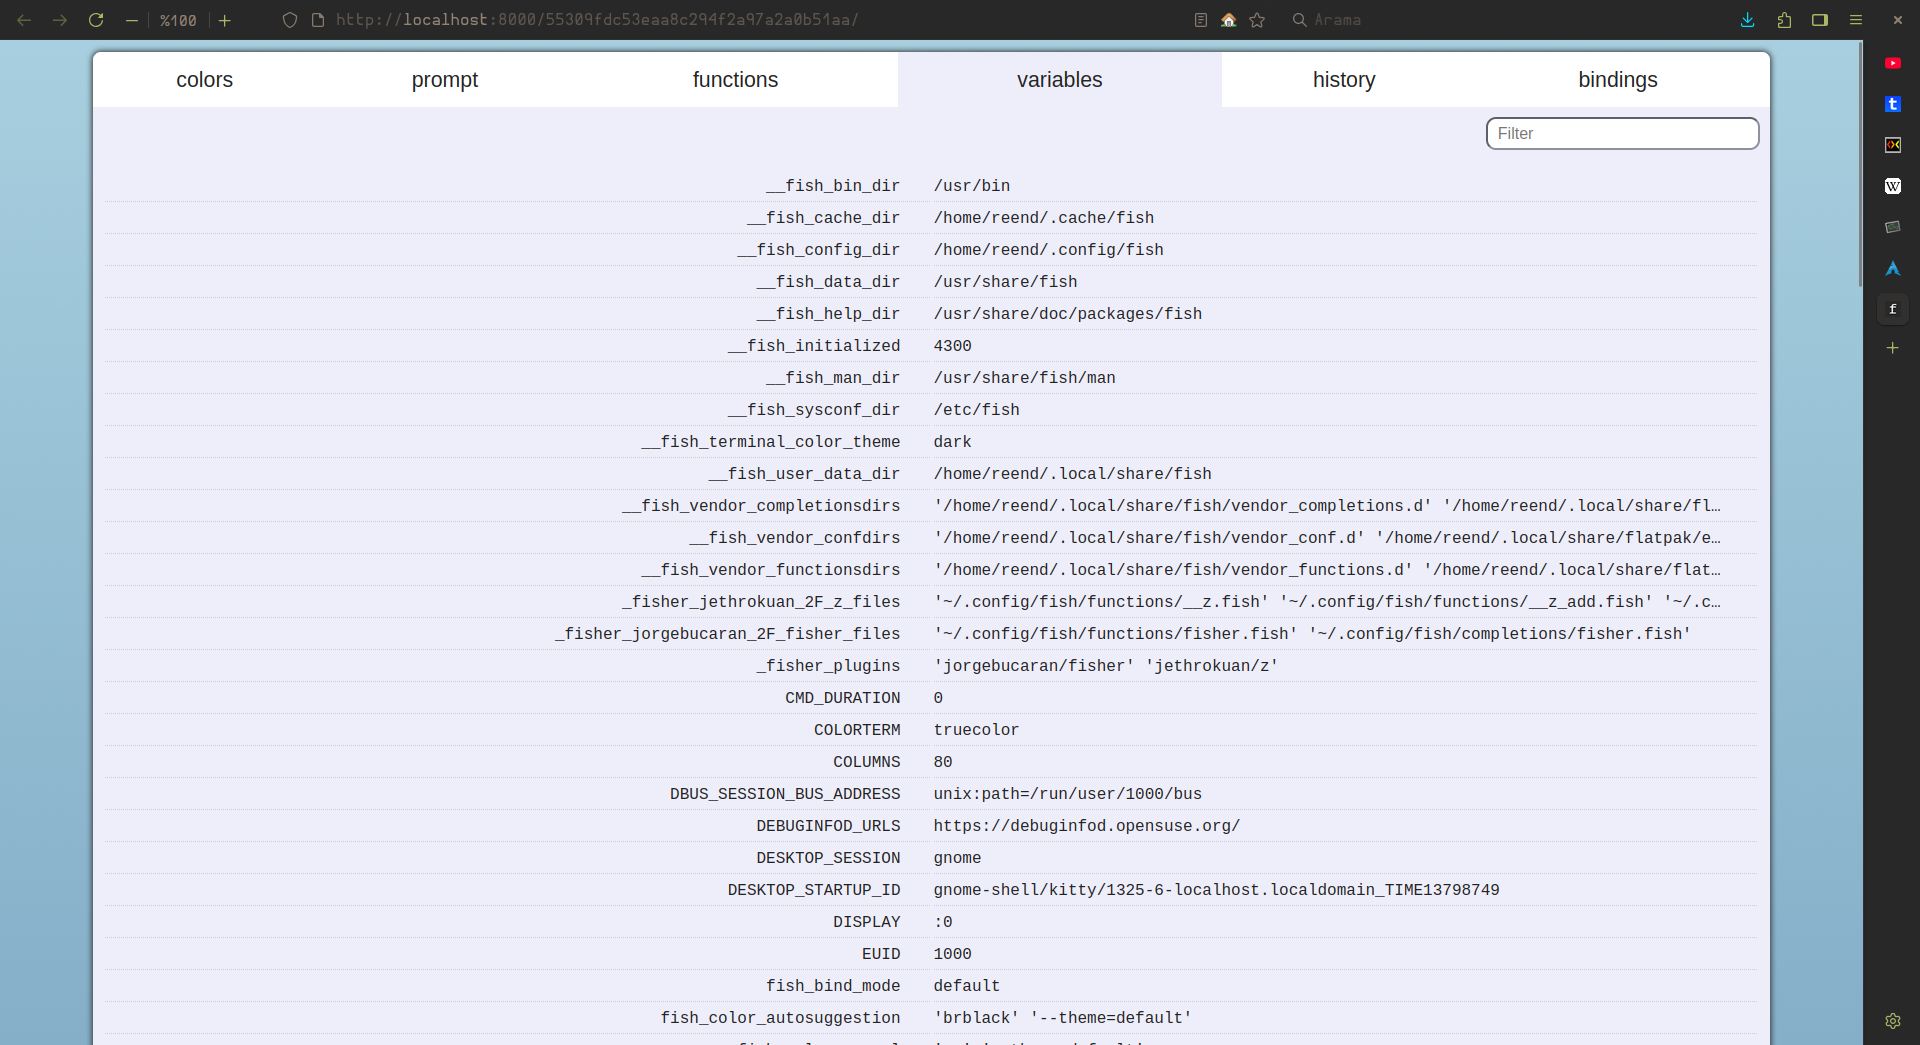The width and height of the screenshot is (1920, 1045).
Task: Click the Filter input field
Action: pyautogui.click(x=1622, y=133)
